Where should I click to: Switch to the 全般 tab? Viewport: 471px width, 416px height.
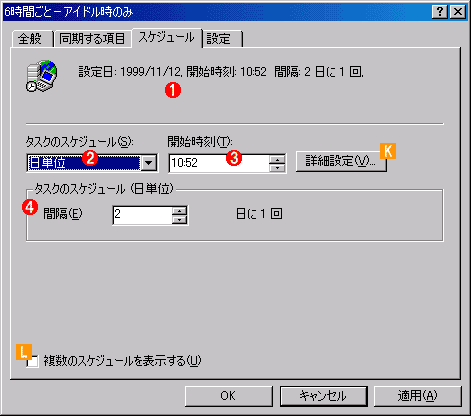pyautogui.click(x=30, y=39)
